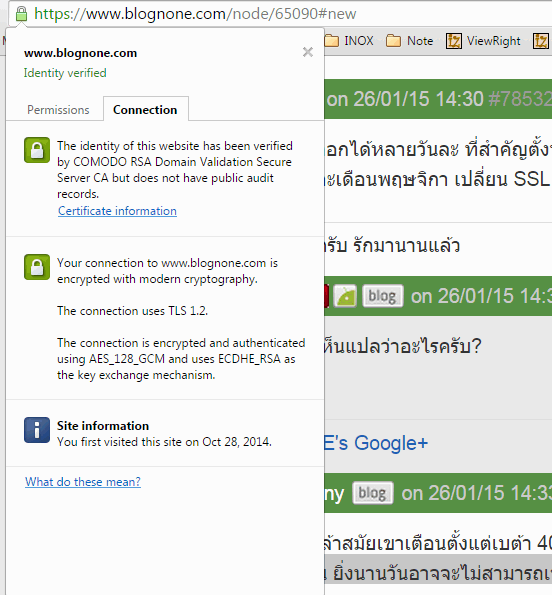This screenshot has width=552, height=595.
Task: Open the ViewRight bookmark
Action: (483, 41)
